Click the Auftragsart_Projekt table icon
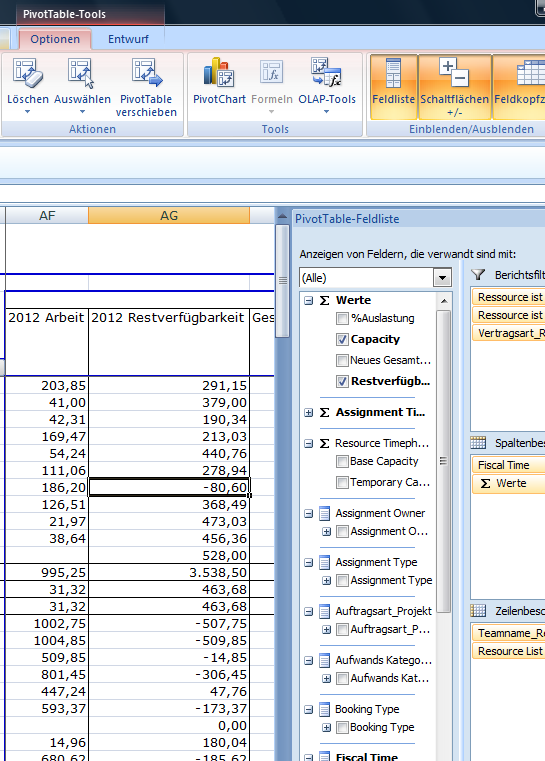This screenshot has width=545, height=761. pyautogui.click(x=325, y=612)
